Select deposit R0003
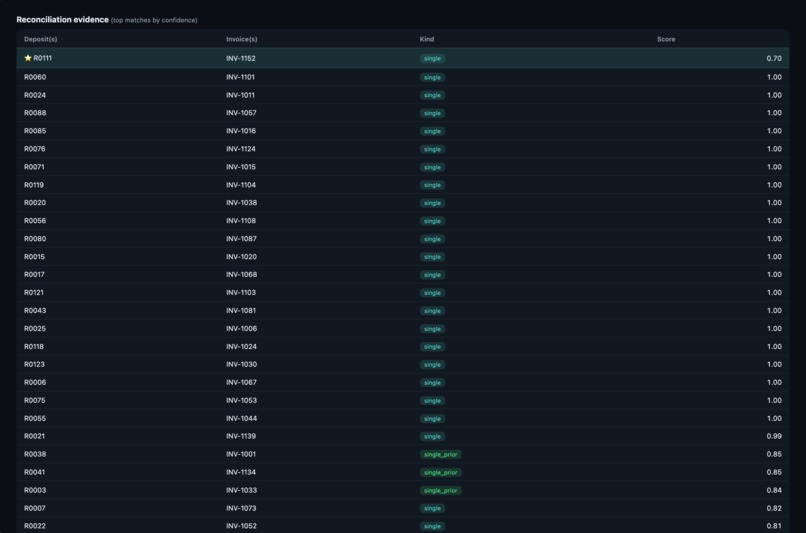Image resolution: width=806 pixels, height=533 pixels. pos(35,490)
